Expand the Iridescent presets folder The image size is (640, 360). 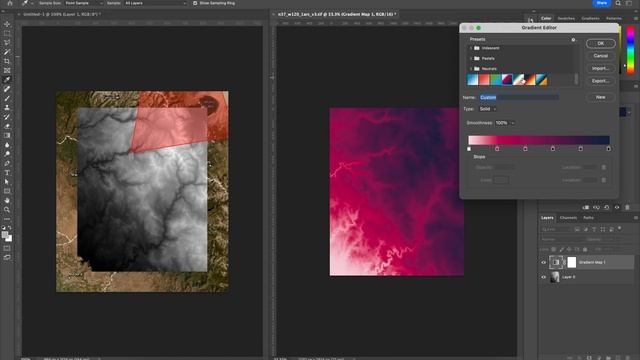(x=471, y=48)
